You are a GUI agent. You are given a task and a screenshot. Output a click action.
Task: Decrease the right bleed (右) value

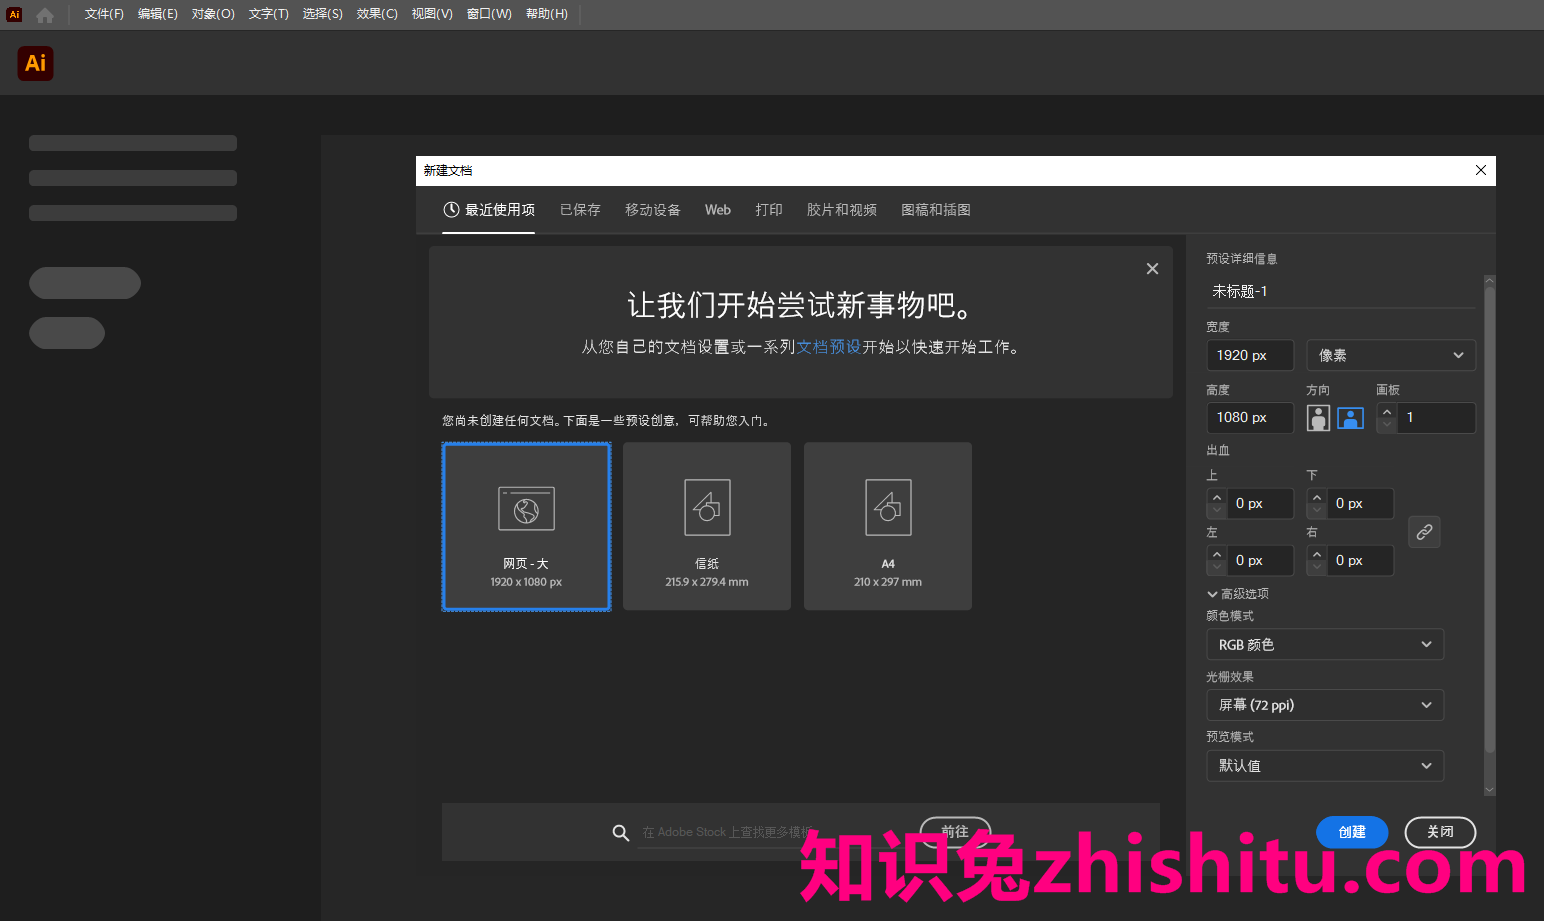click(1317, 568)
